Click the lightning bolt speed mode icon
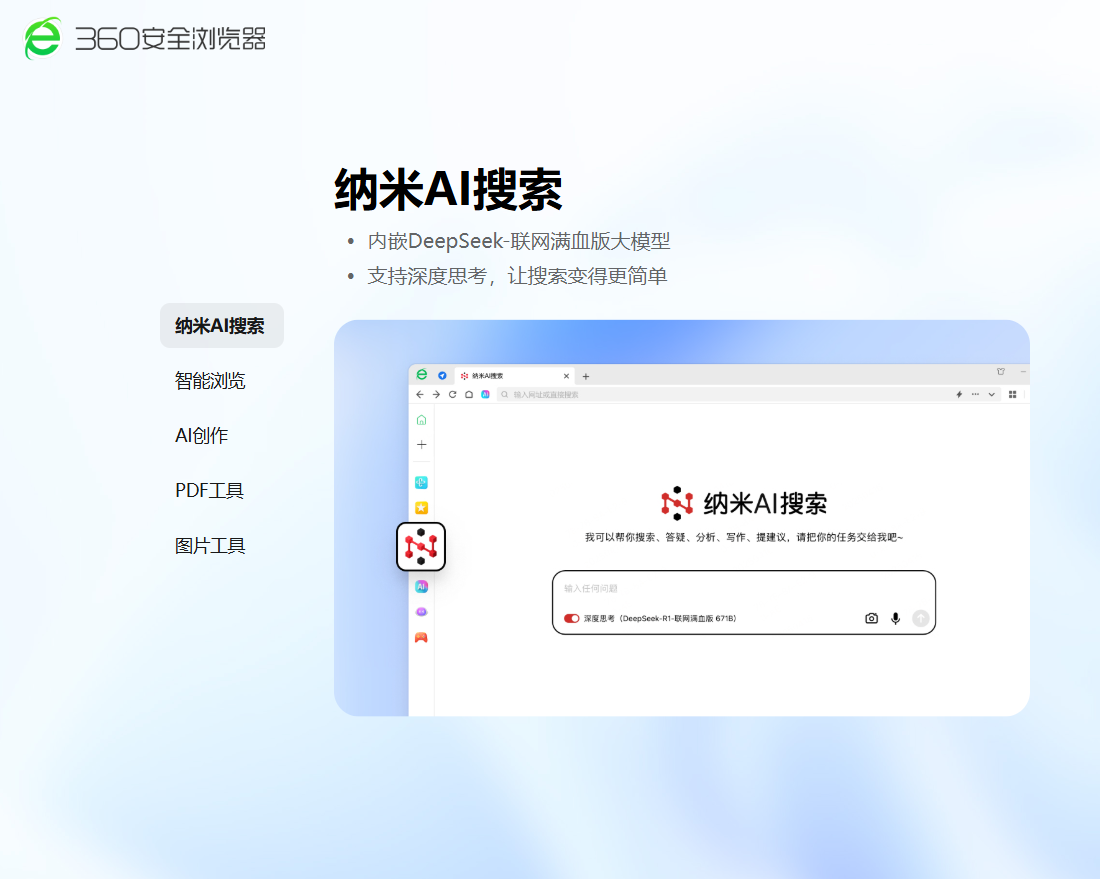This screenshot has width=1100, height=879. (x=959, y=394)
